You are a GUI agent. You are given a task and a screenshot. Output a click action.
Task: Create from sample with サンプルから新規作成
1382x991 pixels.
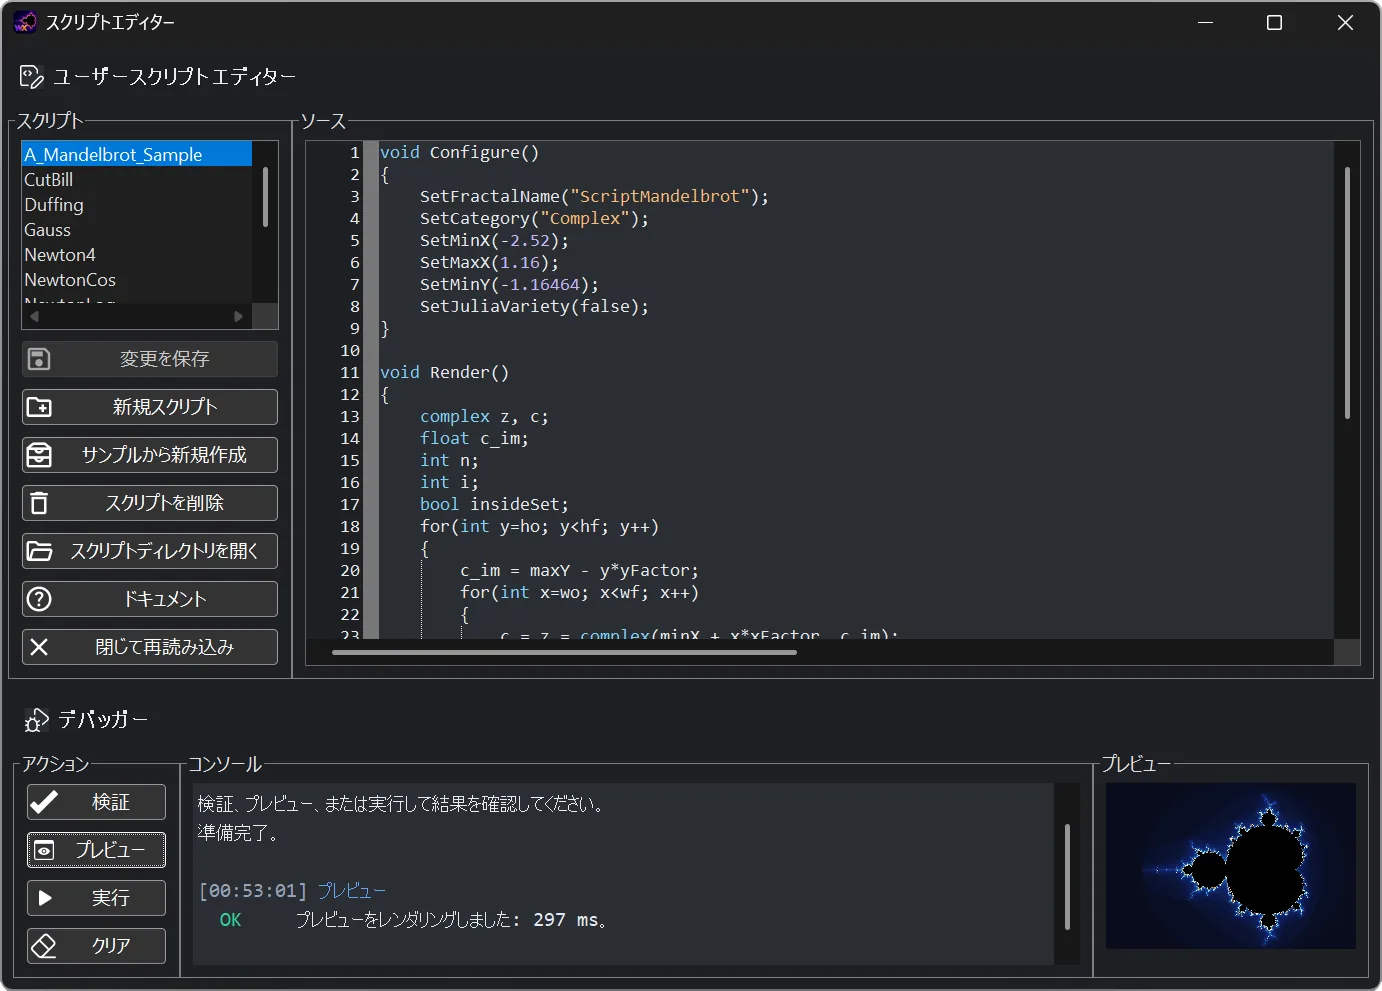(x=150, y=455)
